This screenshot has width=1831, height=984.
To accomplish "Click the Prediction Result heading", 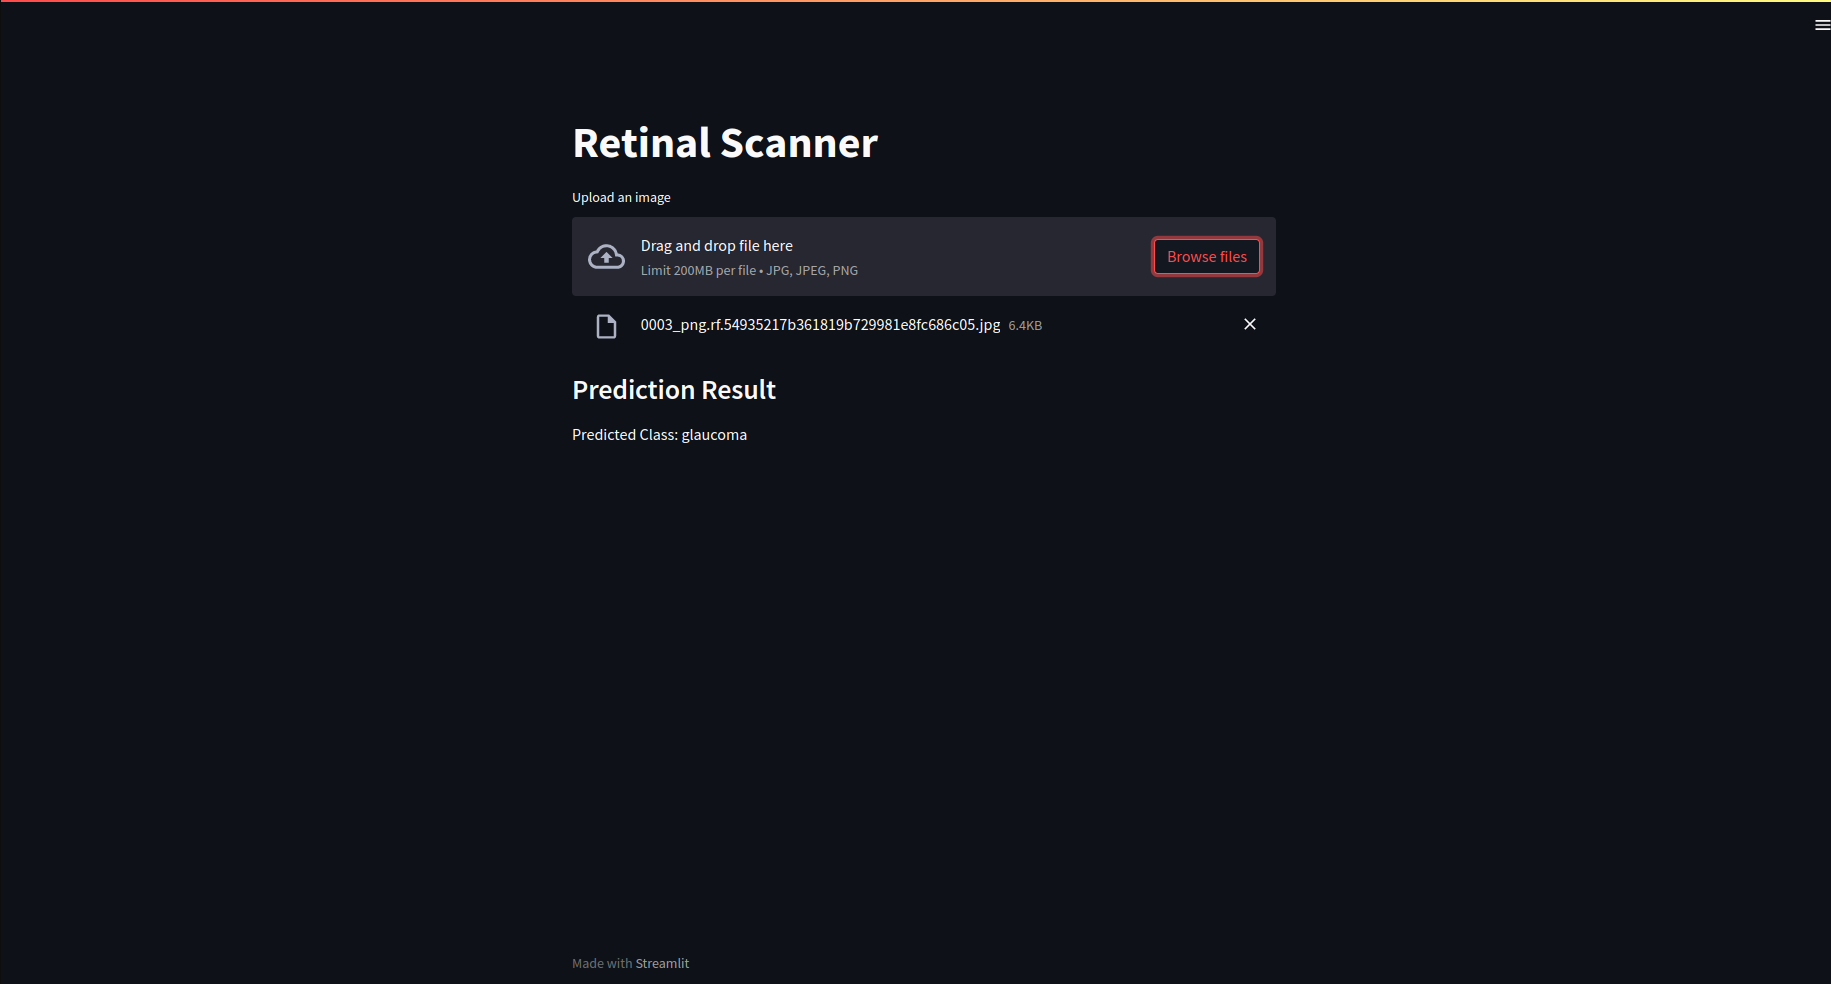I will coord(674,390).
